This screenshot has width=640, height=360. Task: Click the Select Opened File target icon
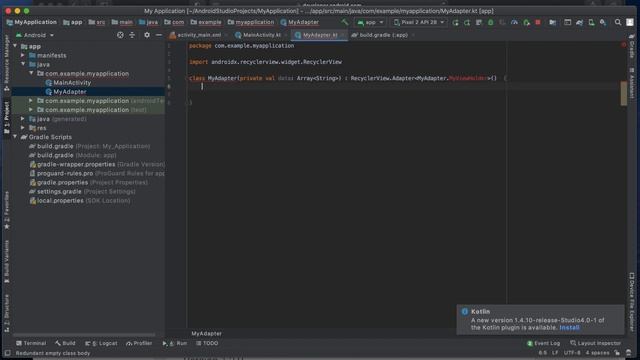pyautogui.click(x=120, y=35)
